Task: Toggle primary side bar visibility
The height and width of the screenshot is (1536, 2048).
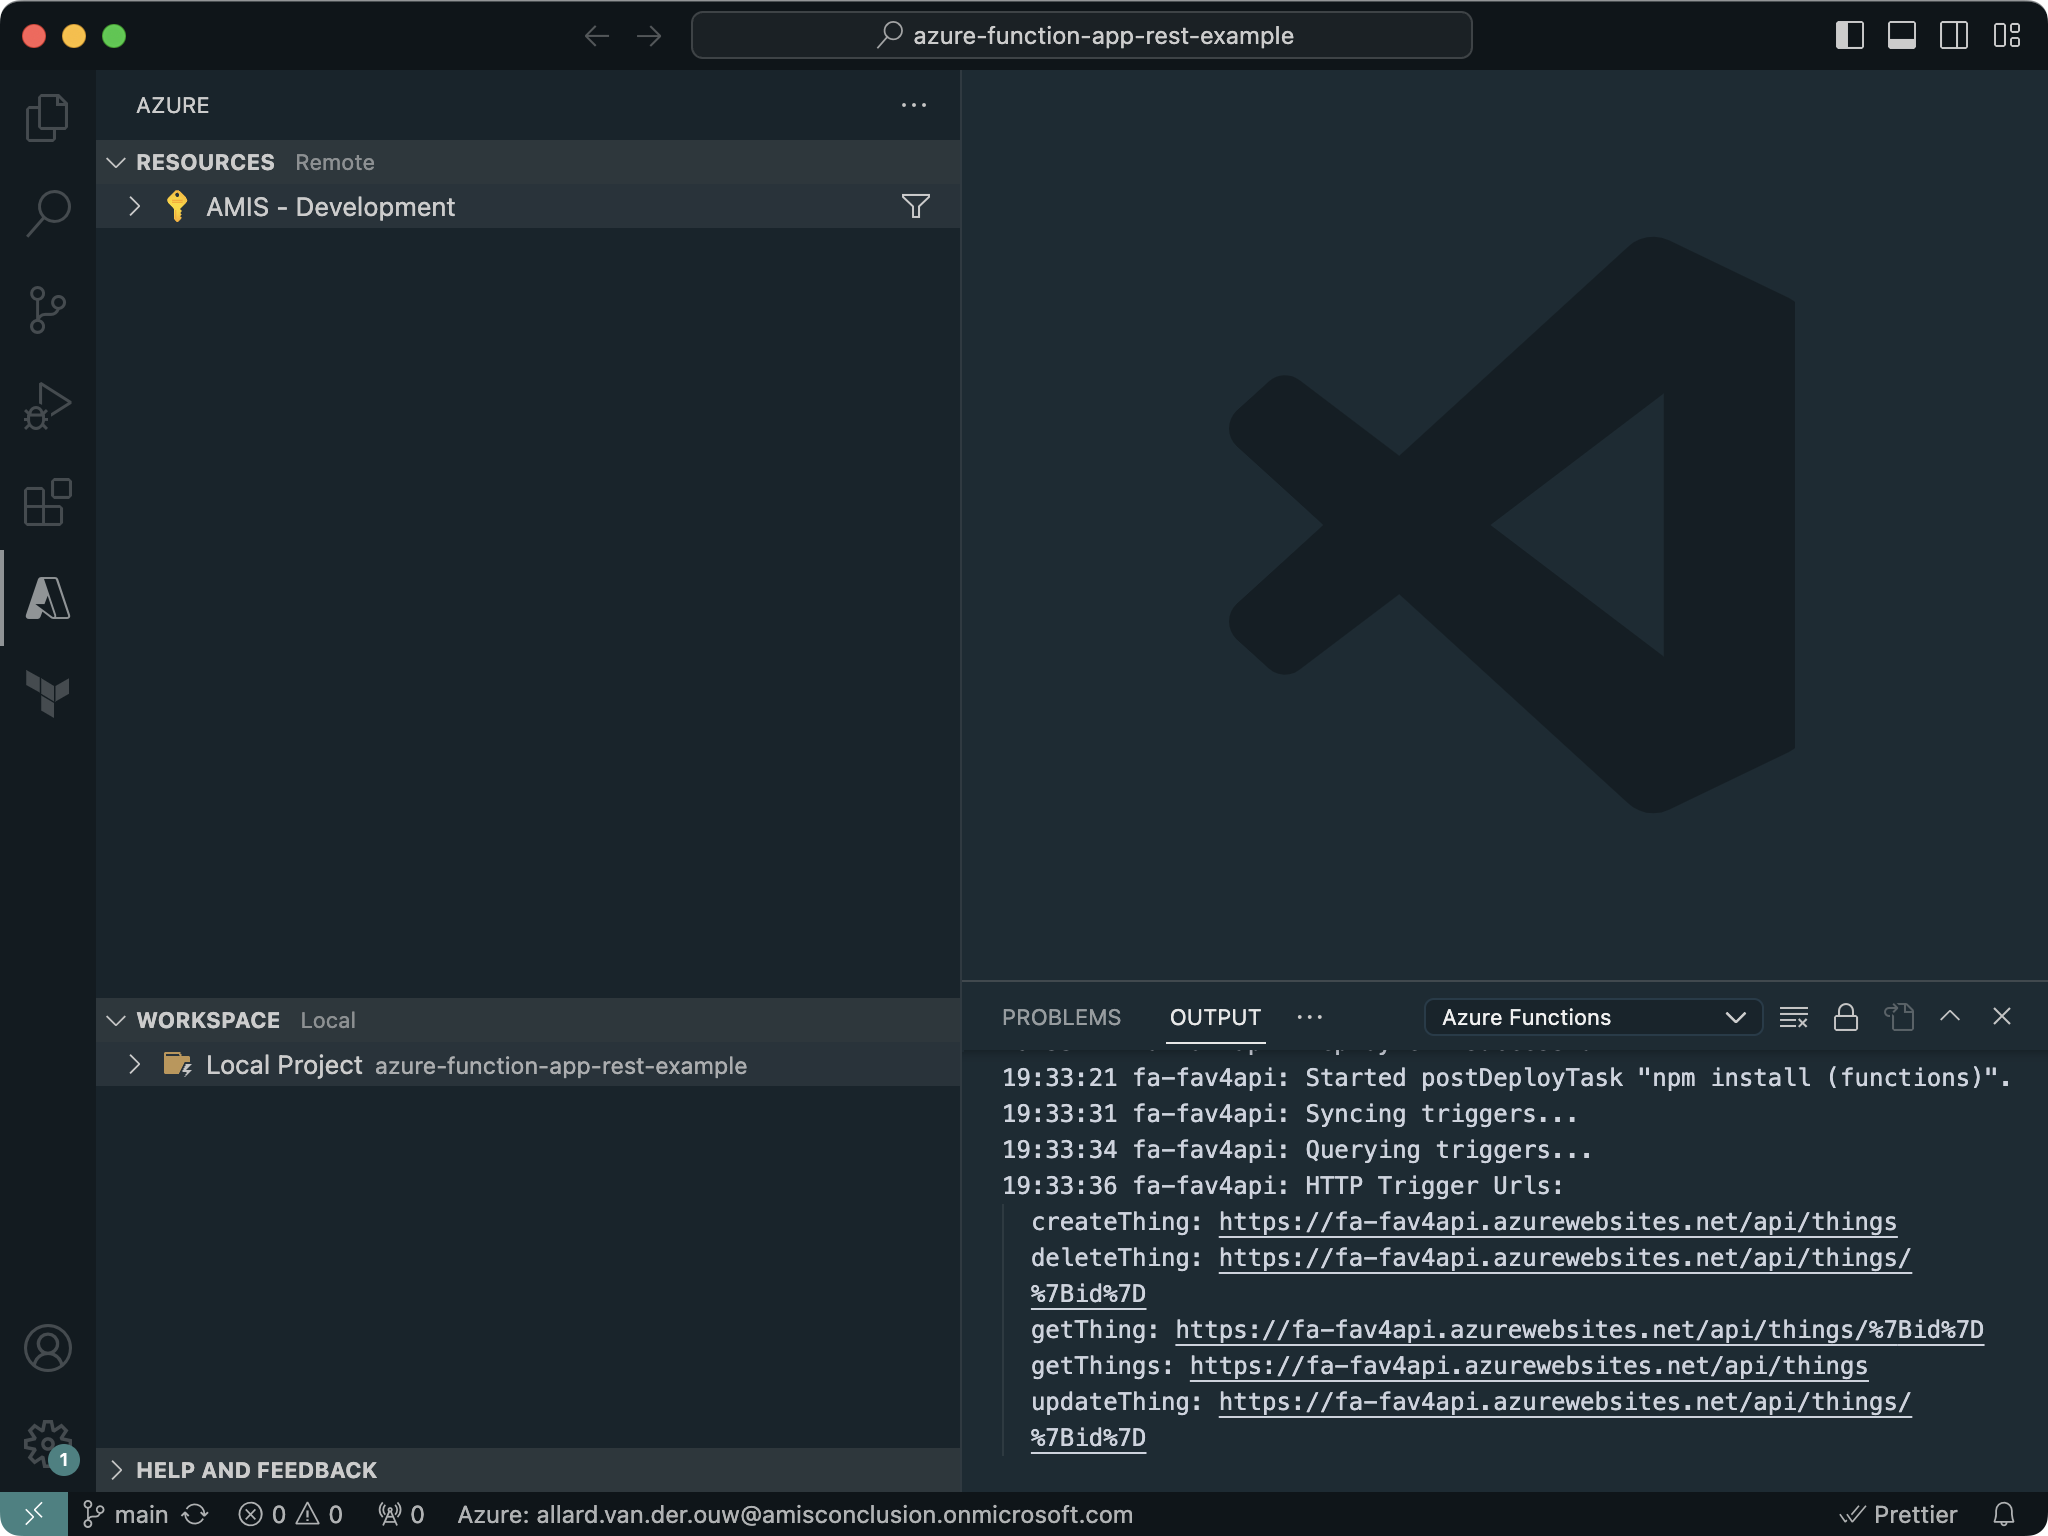Action: 1849,36
